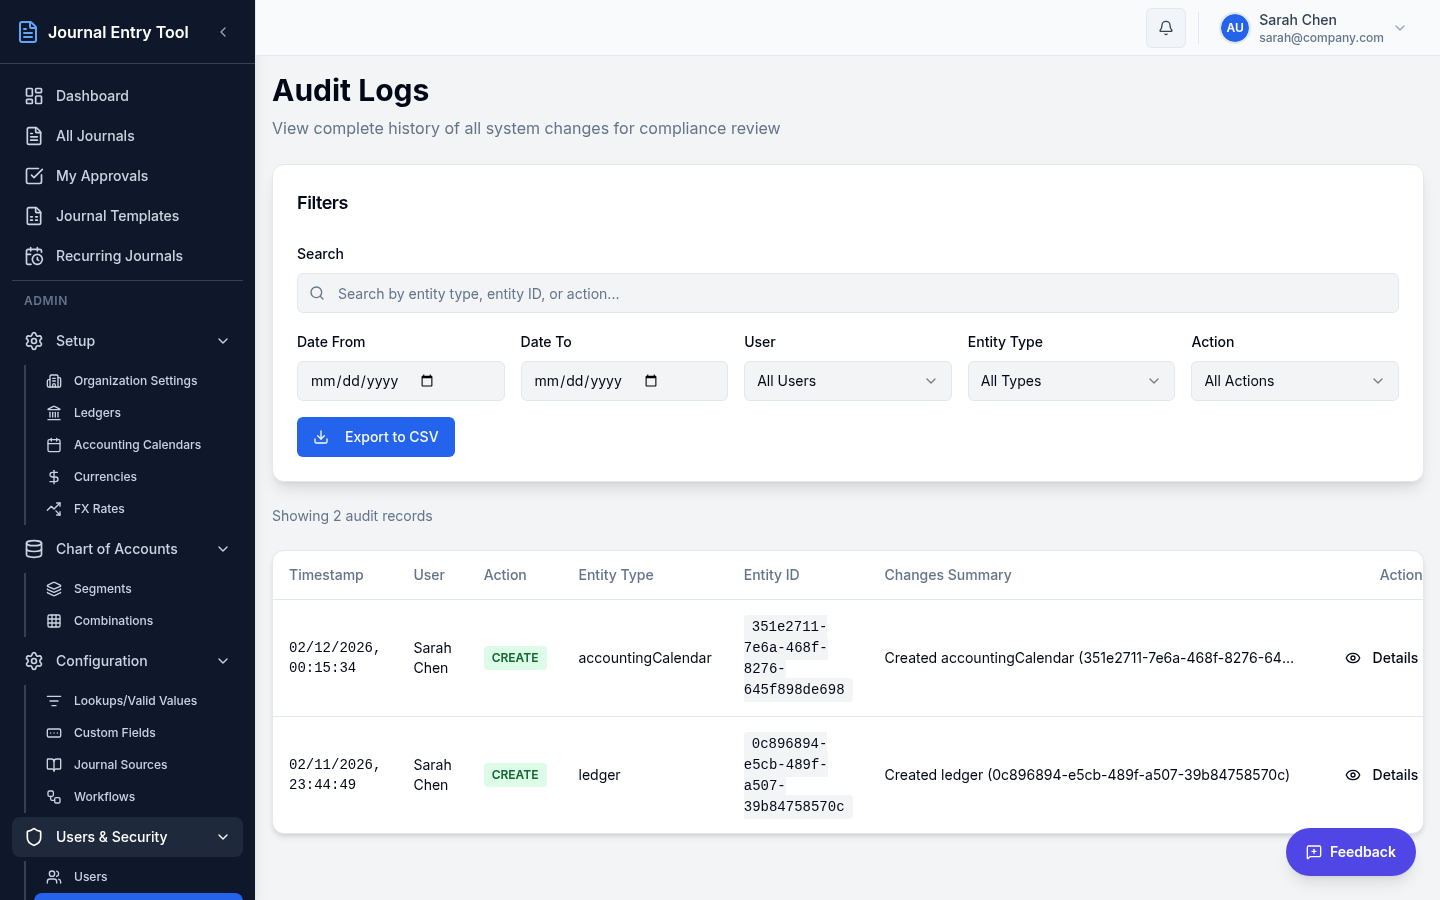Click the Date To input field

point(624,381)
